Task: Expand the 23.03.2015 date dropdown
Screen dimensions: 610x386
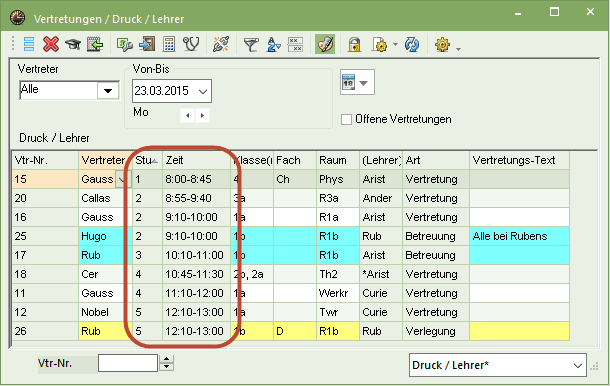Action: pyautogui.click(x=203, y=91)
